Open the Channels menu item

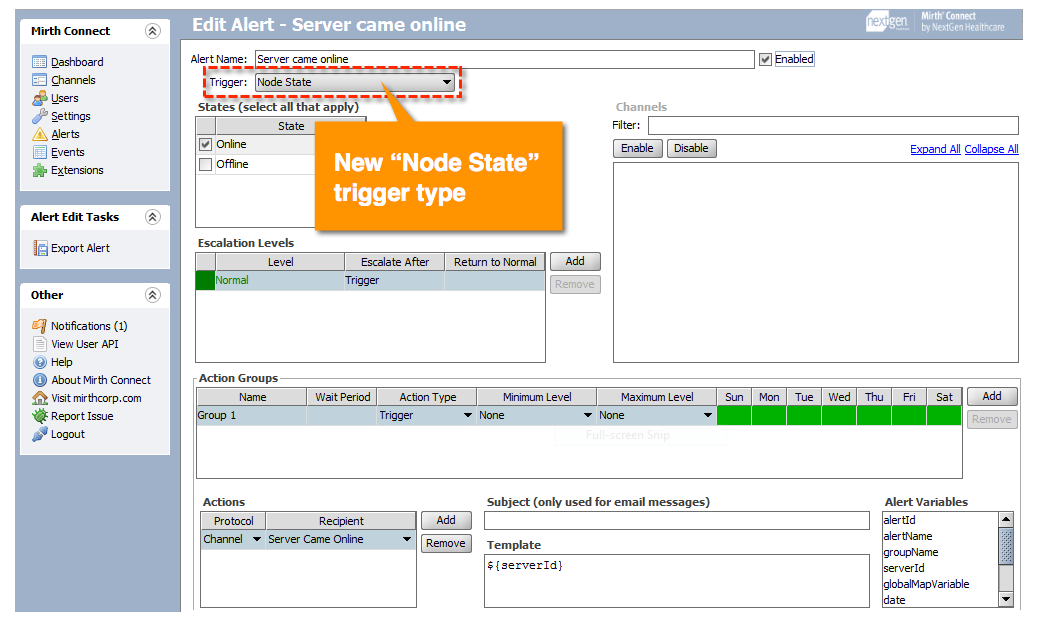click(73, 80)
